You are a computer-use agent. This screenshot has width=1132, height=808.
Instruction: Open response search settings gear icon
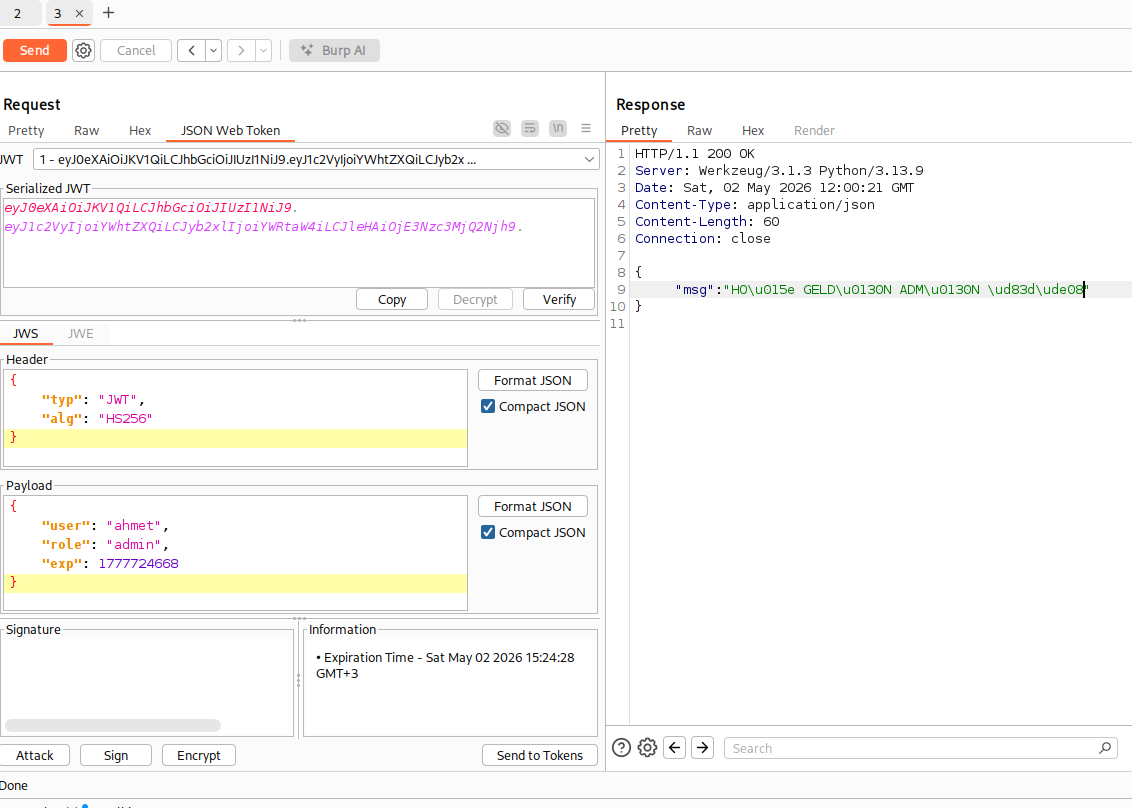click(x=648, y=748)
